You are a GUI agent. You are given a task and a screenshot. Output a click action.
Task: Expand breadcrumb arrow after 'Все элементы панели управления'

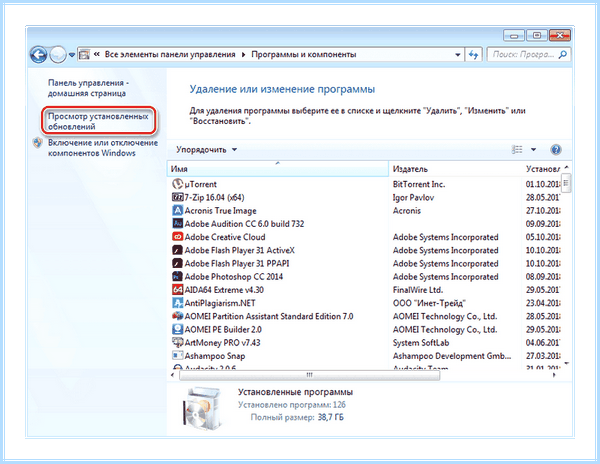tap(243, 55)
